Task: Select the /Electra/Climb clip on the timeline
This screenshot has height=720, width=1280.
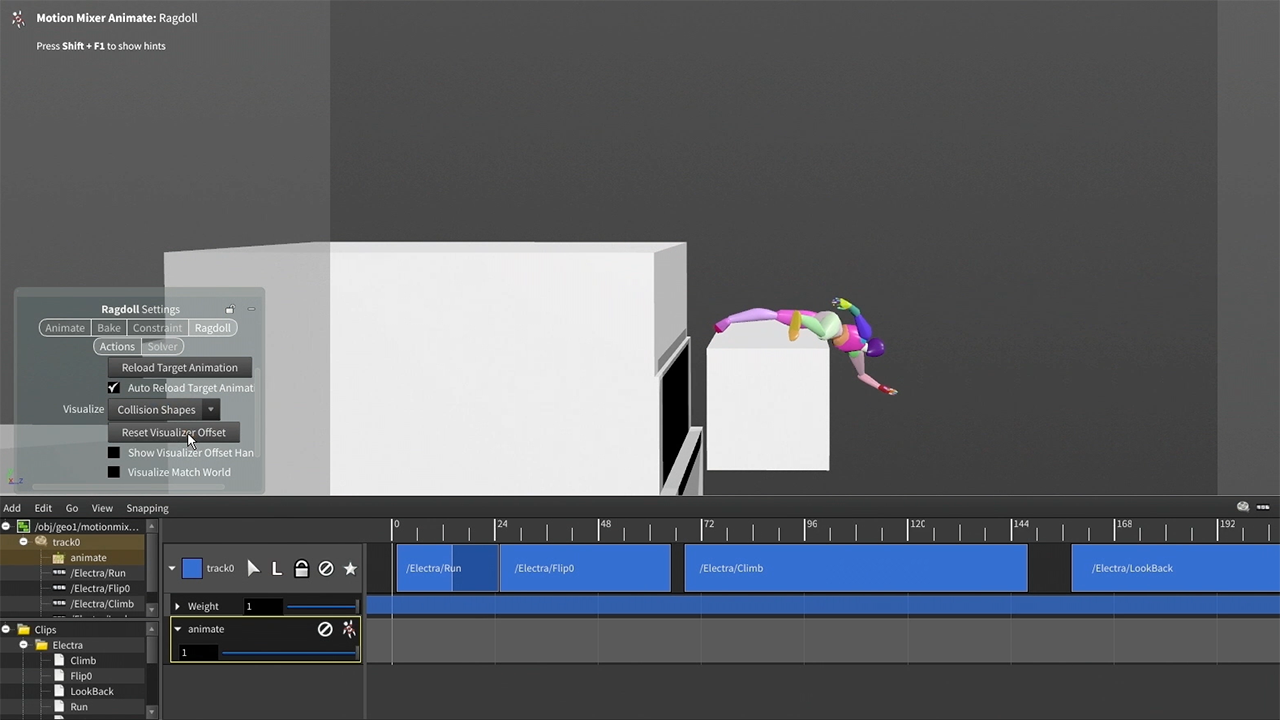Action: point(855,568)
